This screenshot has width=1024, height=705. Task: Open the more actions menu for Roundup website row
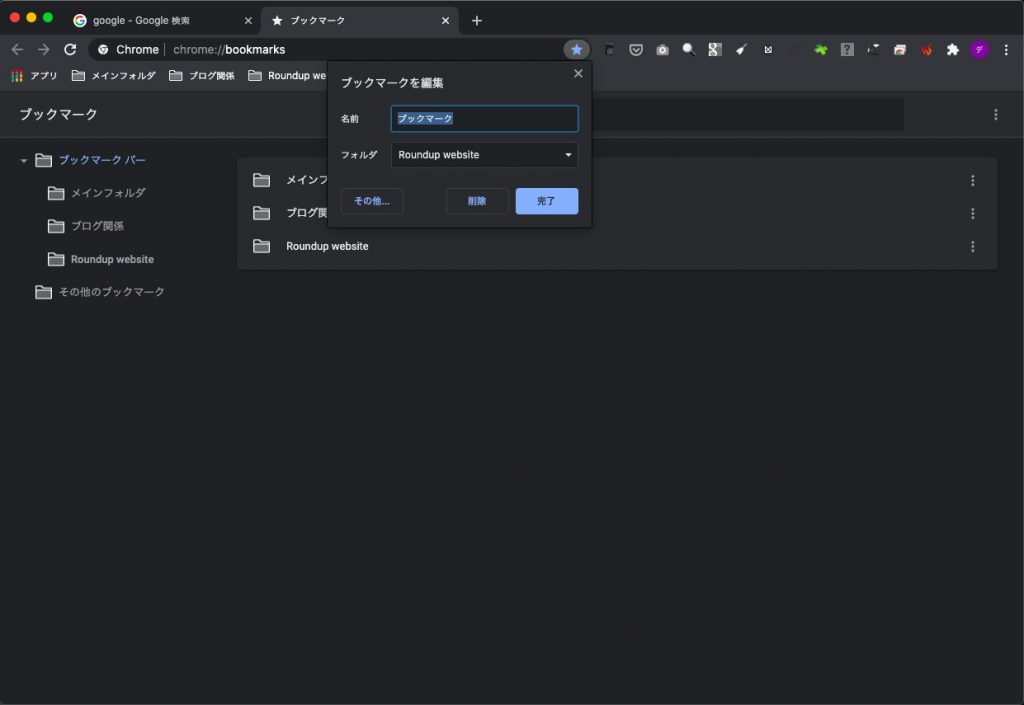pyautogui.click(x=972, y=247)
